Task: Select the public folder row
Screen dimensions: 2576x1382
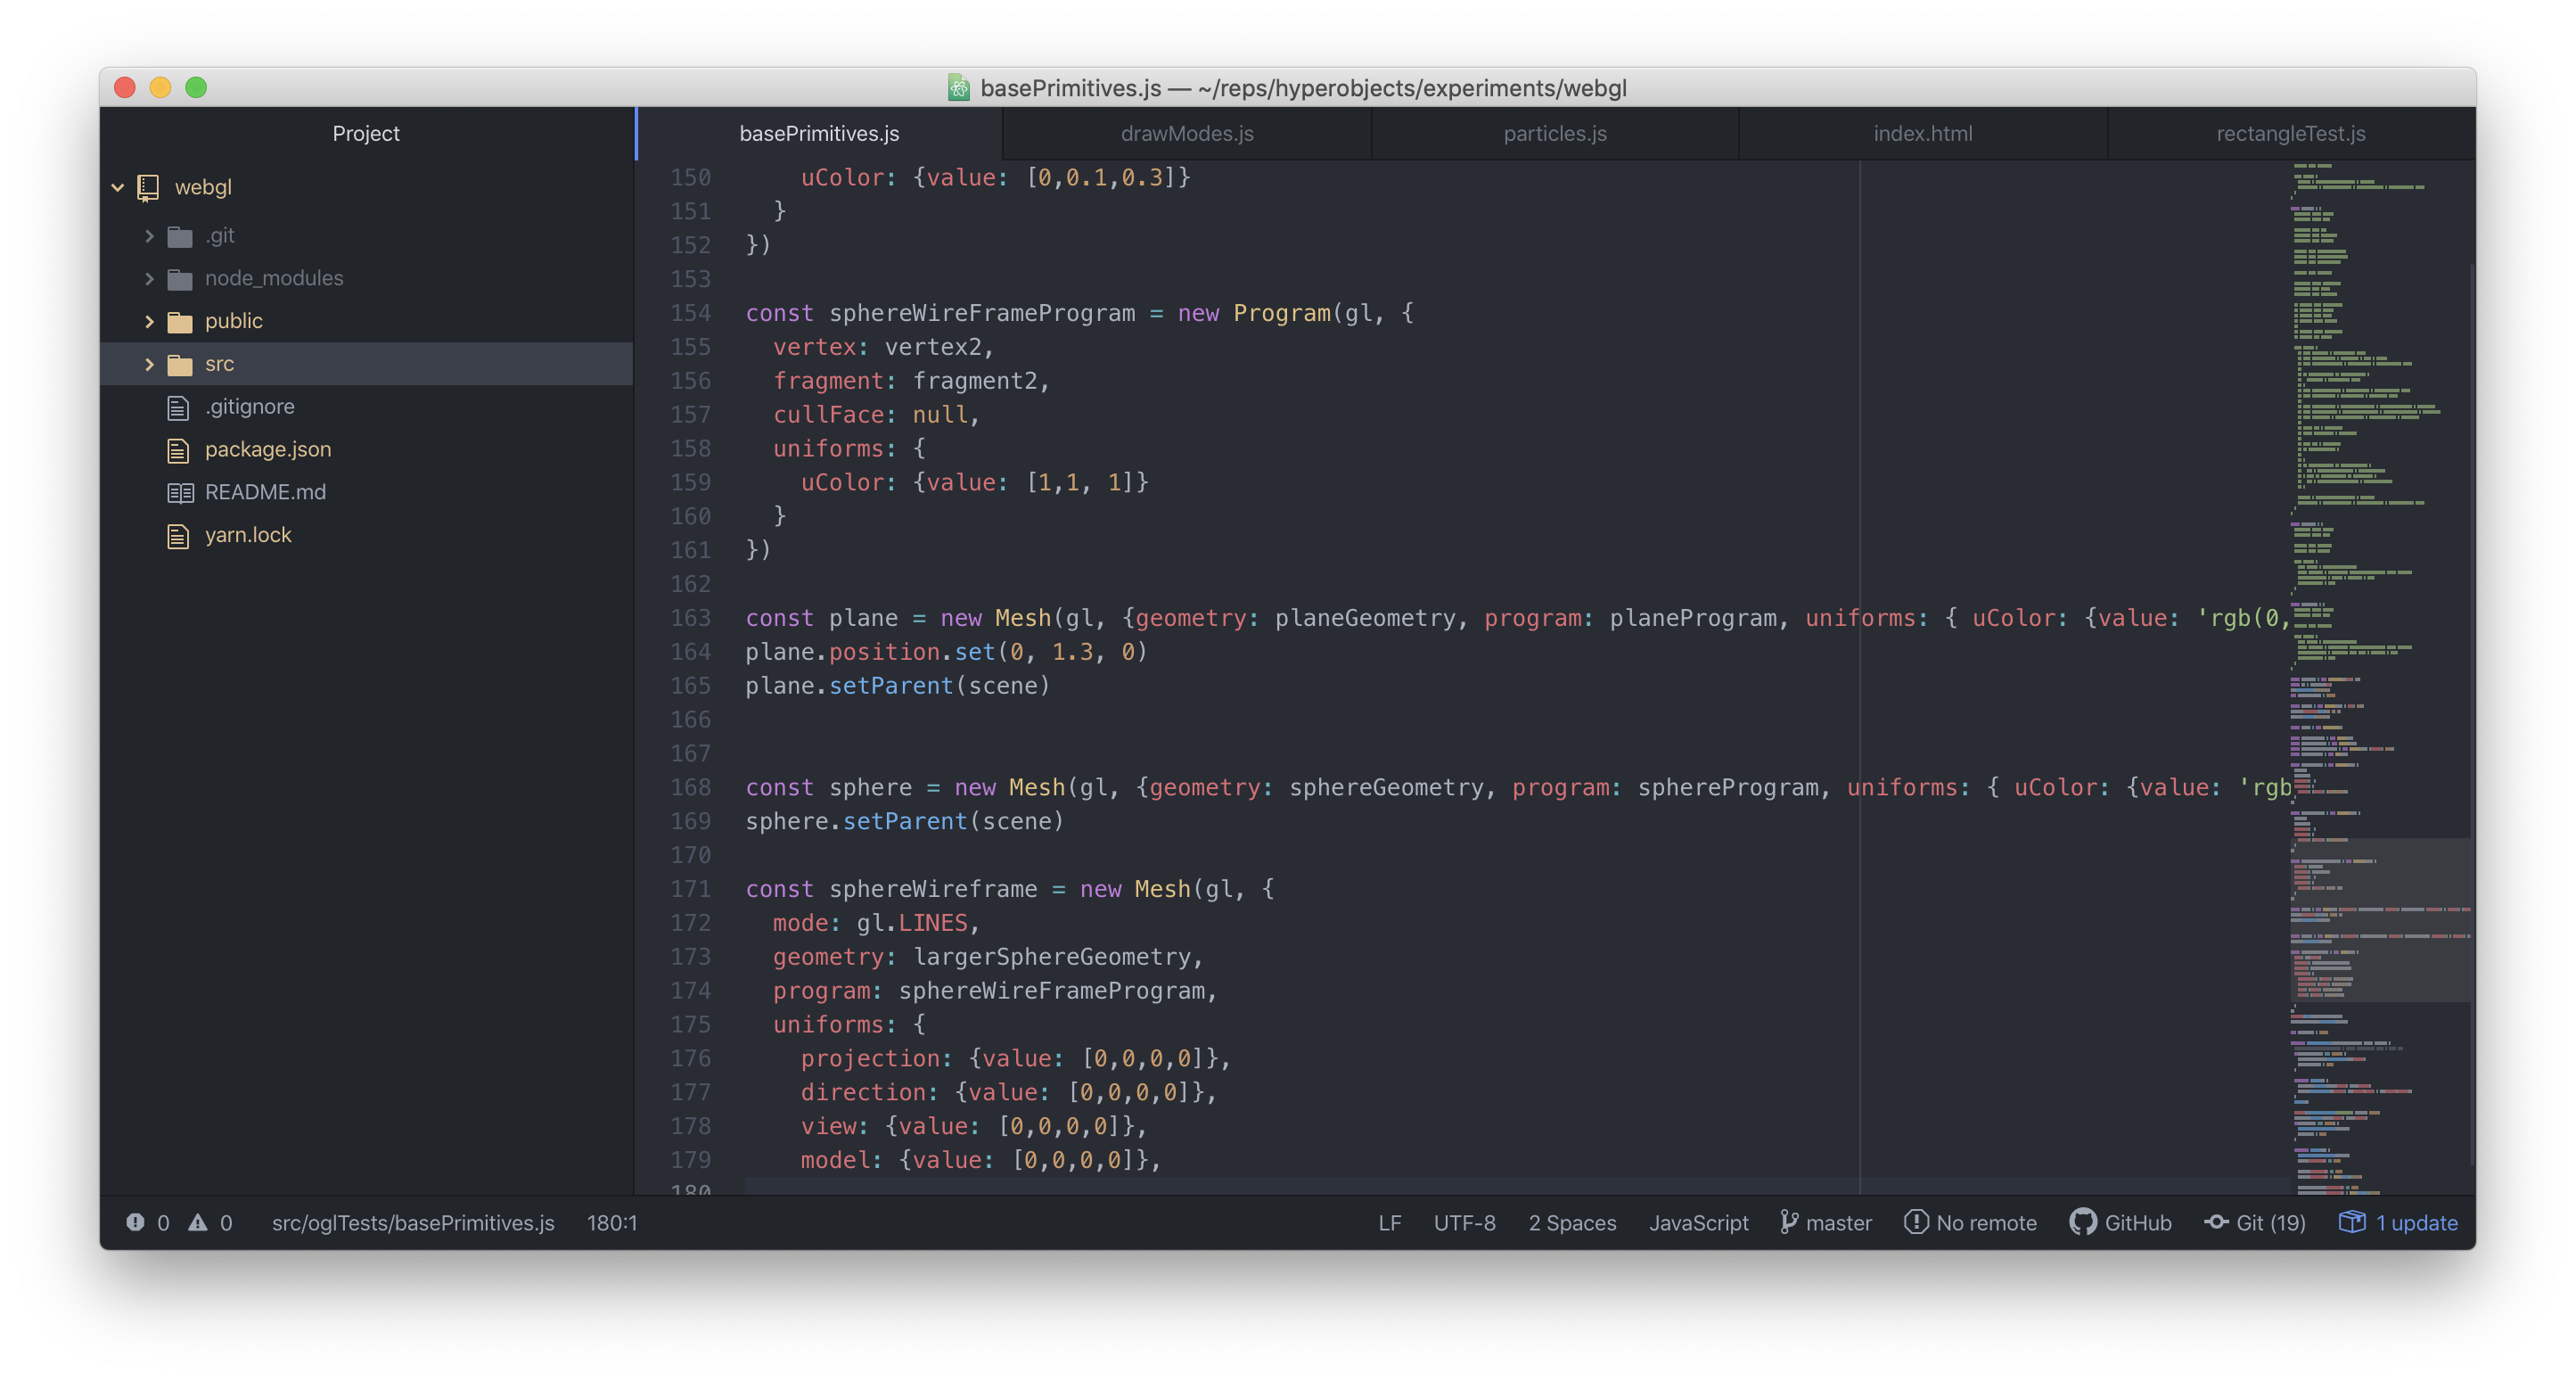Action: [x=367, y=321]
